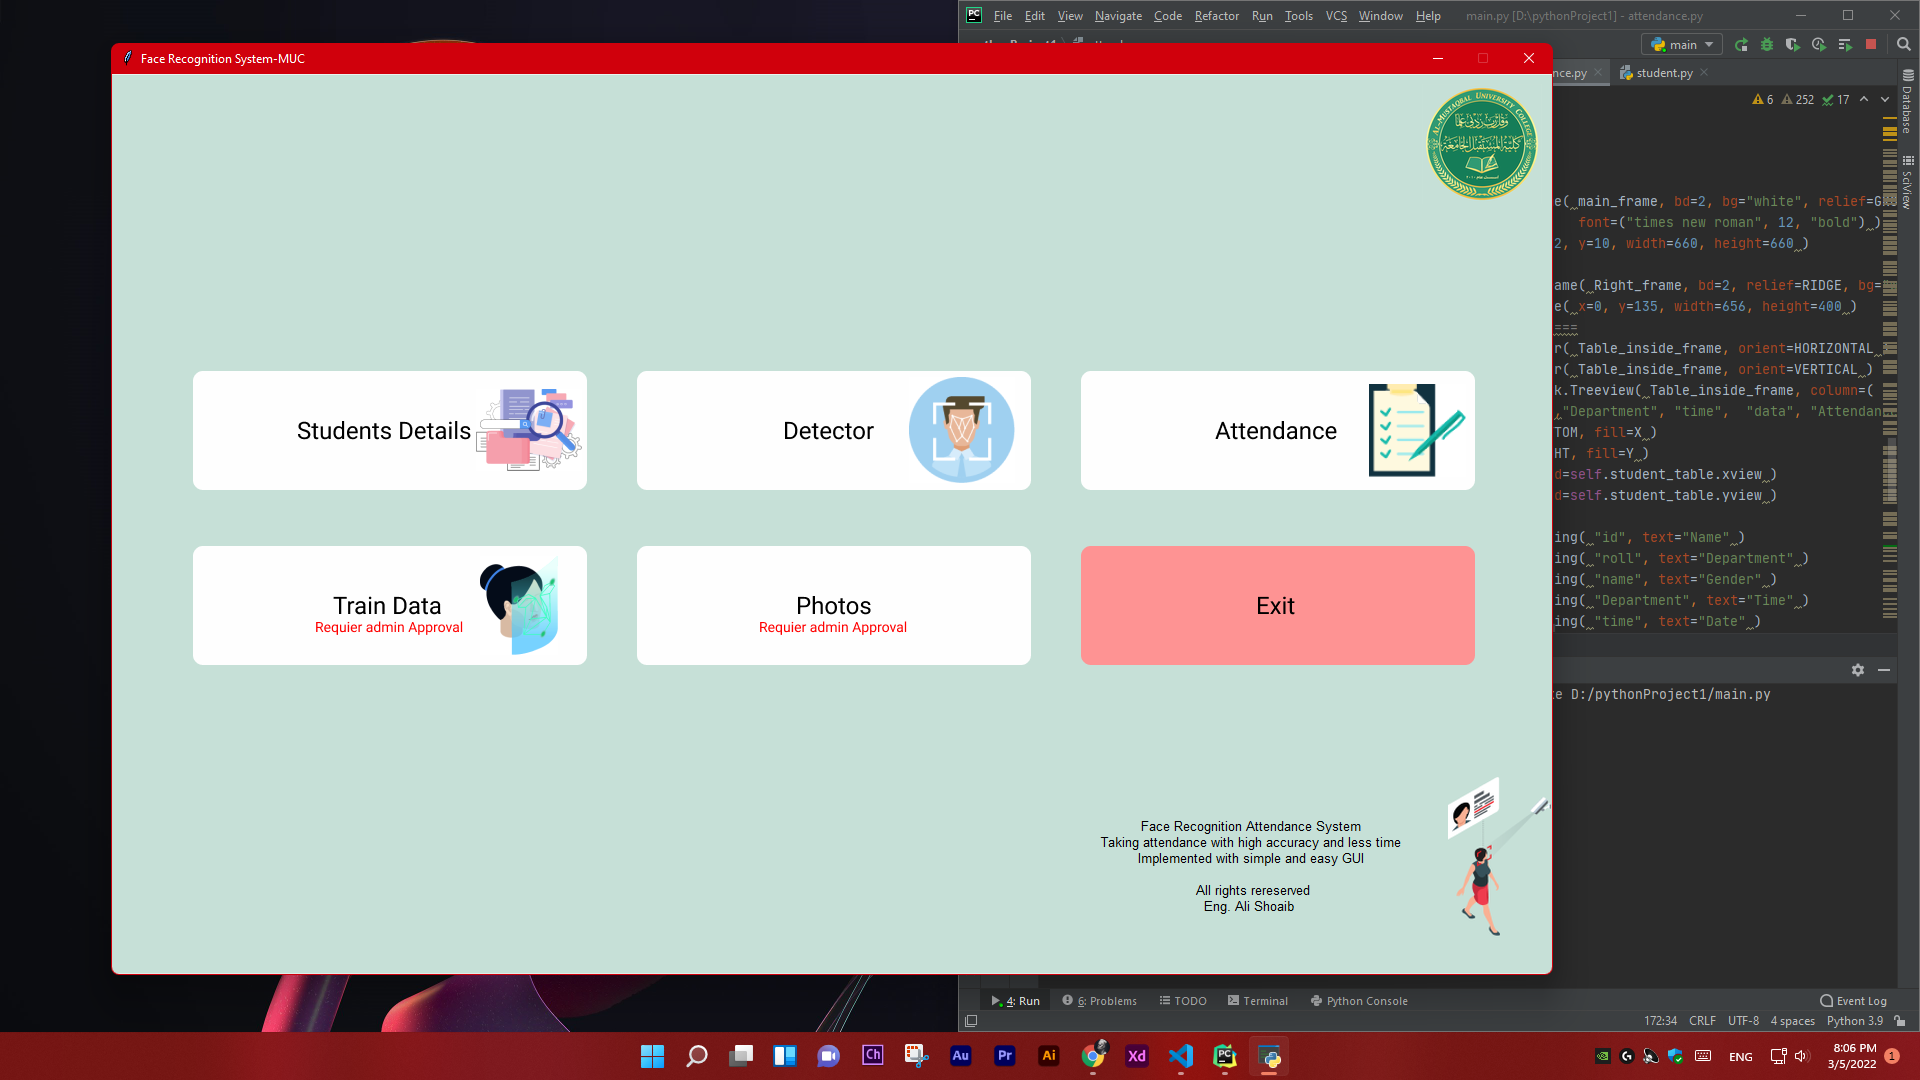Open the UTF-8 encoding selector
Image resolution: width=1920 pixels, height=1080 pixels.
pos(1742,1021)
